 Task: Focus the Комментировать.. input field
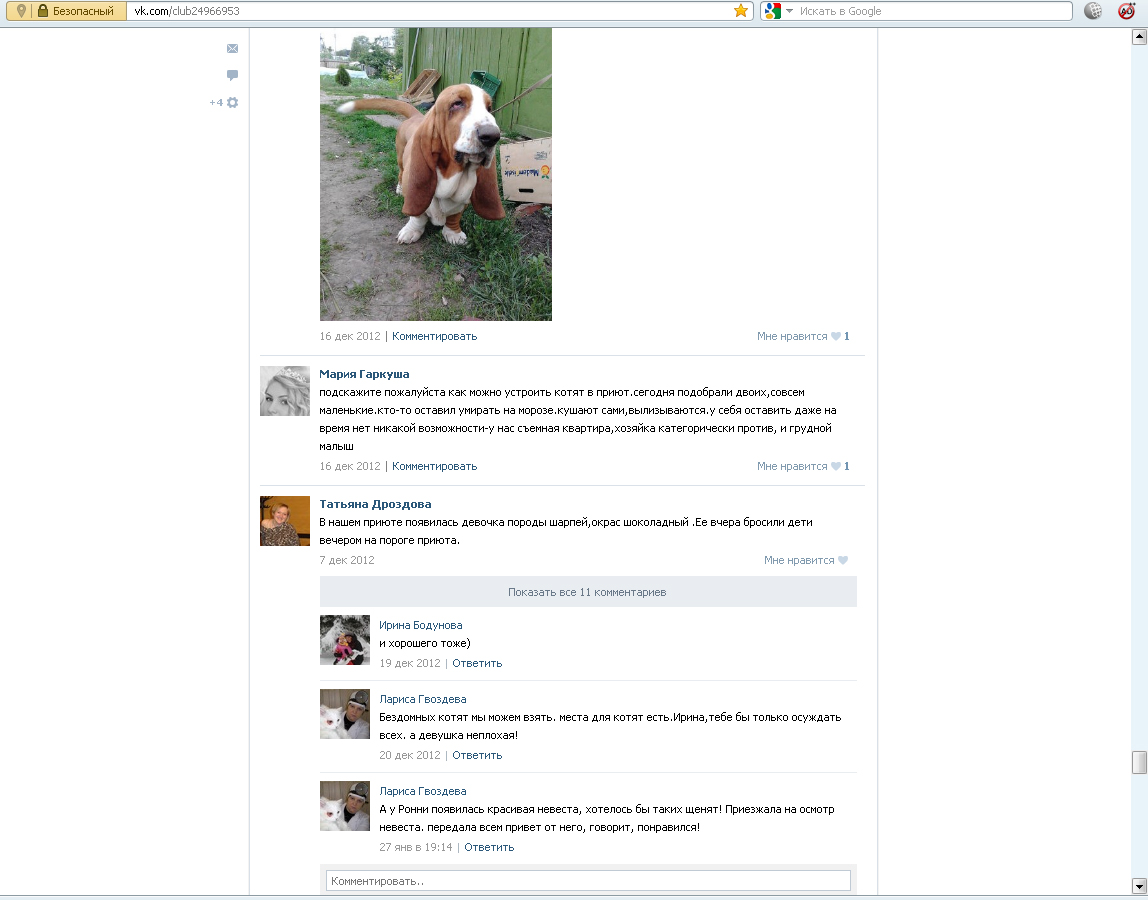588,881
